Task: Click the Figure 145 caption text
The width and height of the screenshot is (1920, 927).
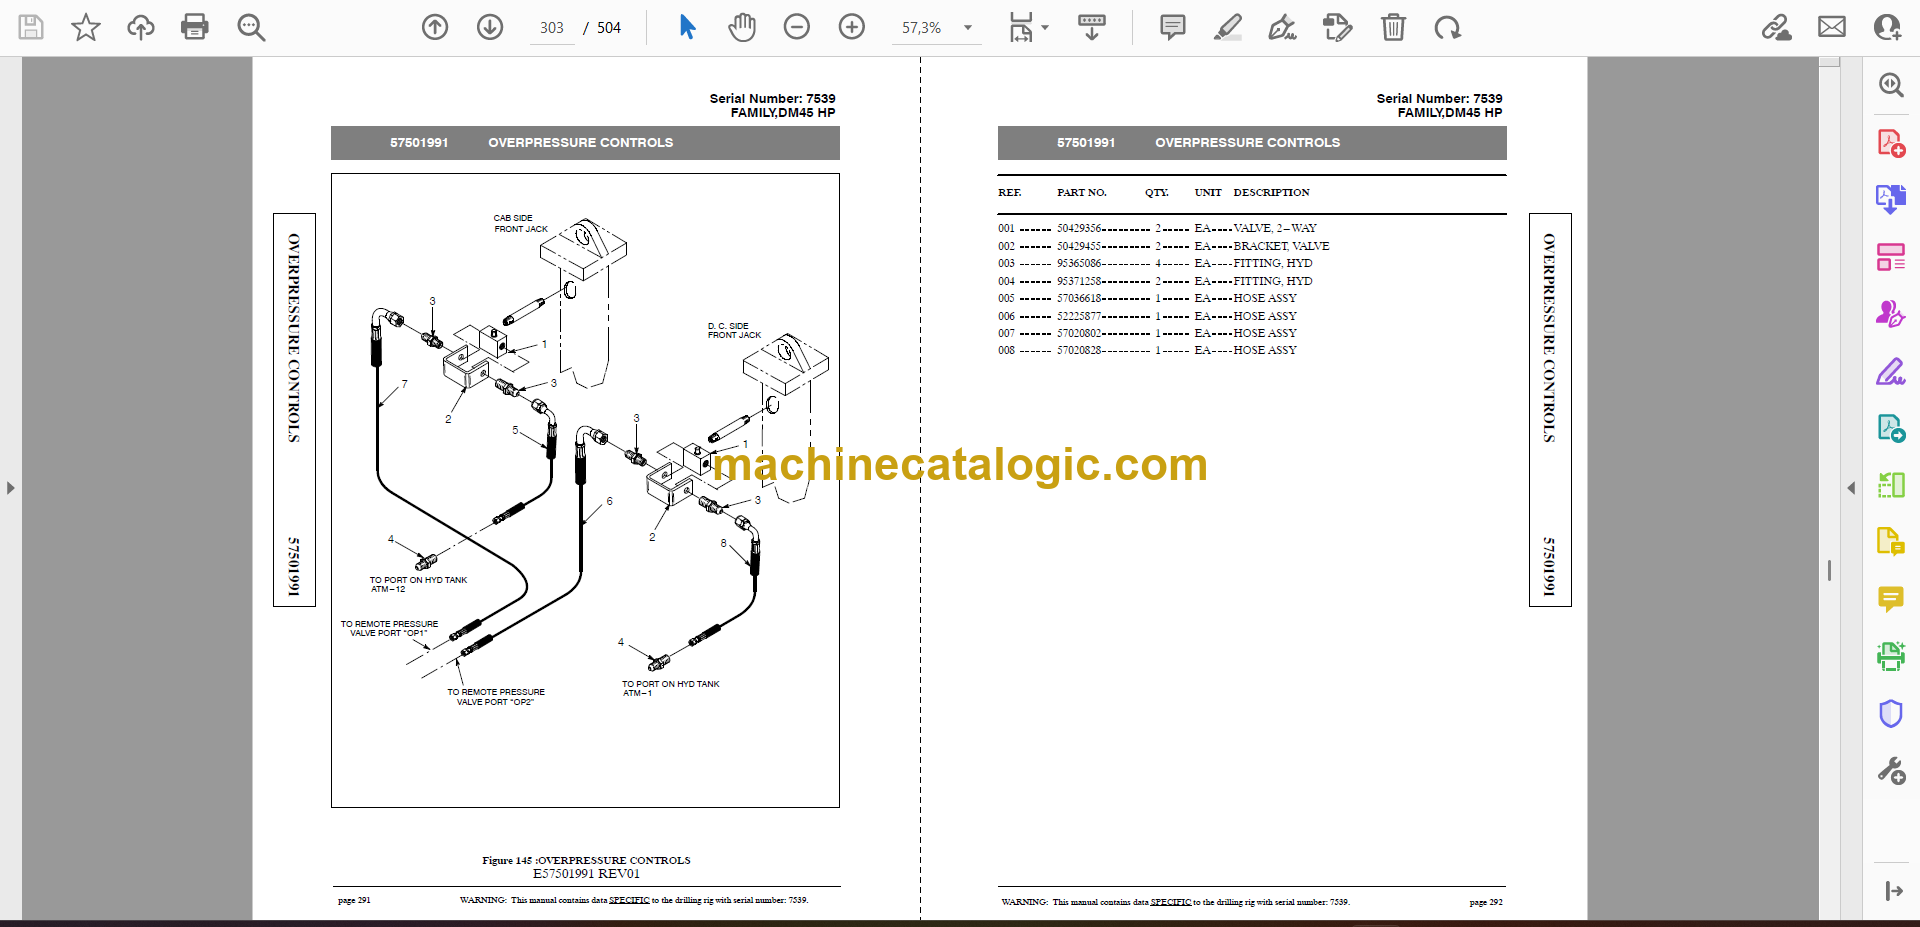Action: point(586,860)
